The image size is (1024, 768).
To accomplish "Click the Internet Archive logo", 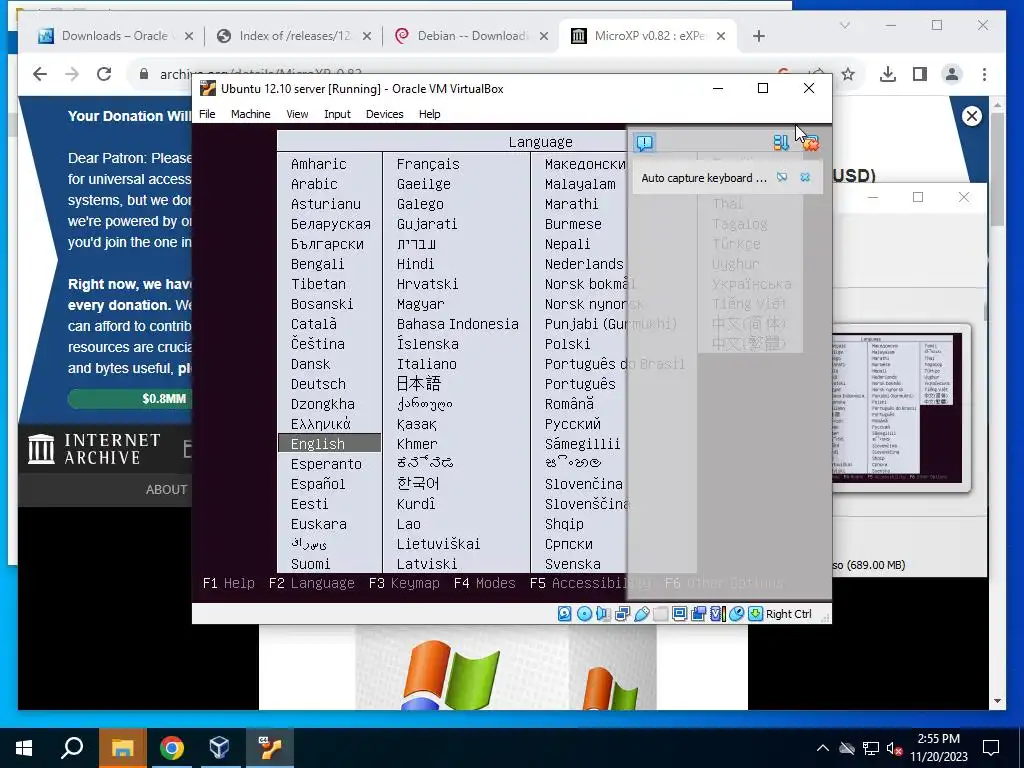I will tap(94, 449).
